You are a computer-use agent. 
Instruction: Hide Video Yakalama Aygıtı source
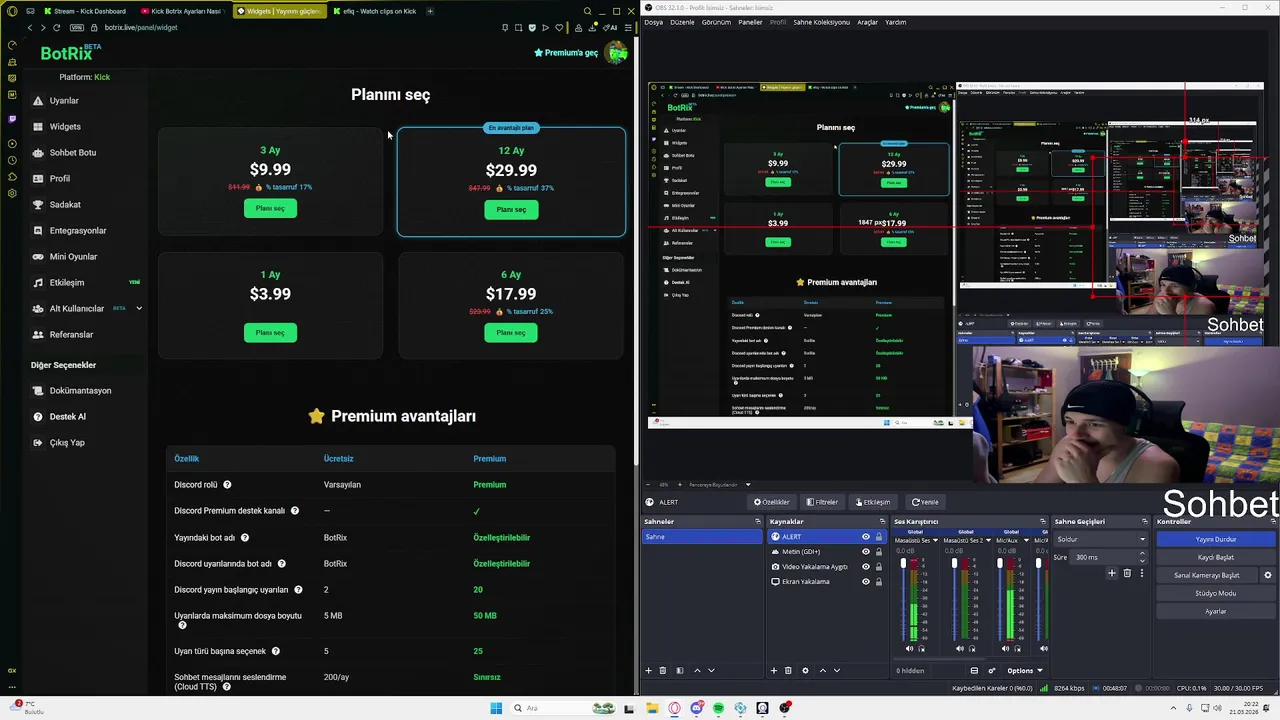coord(866,567)
